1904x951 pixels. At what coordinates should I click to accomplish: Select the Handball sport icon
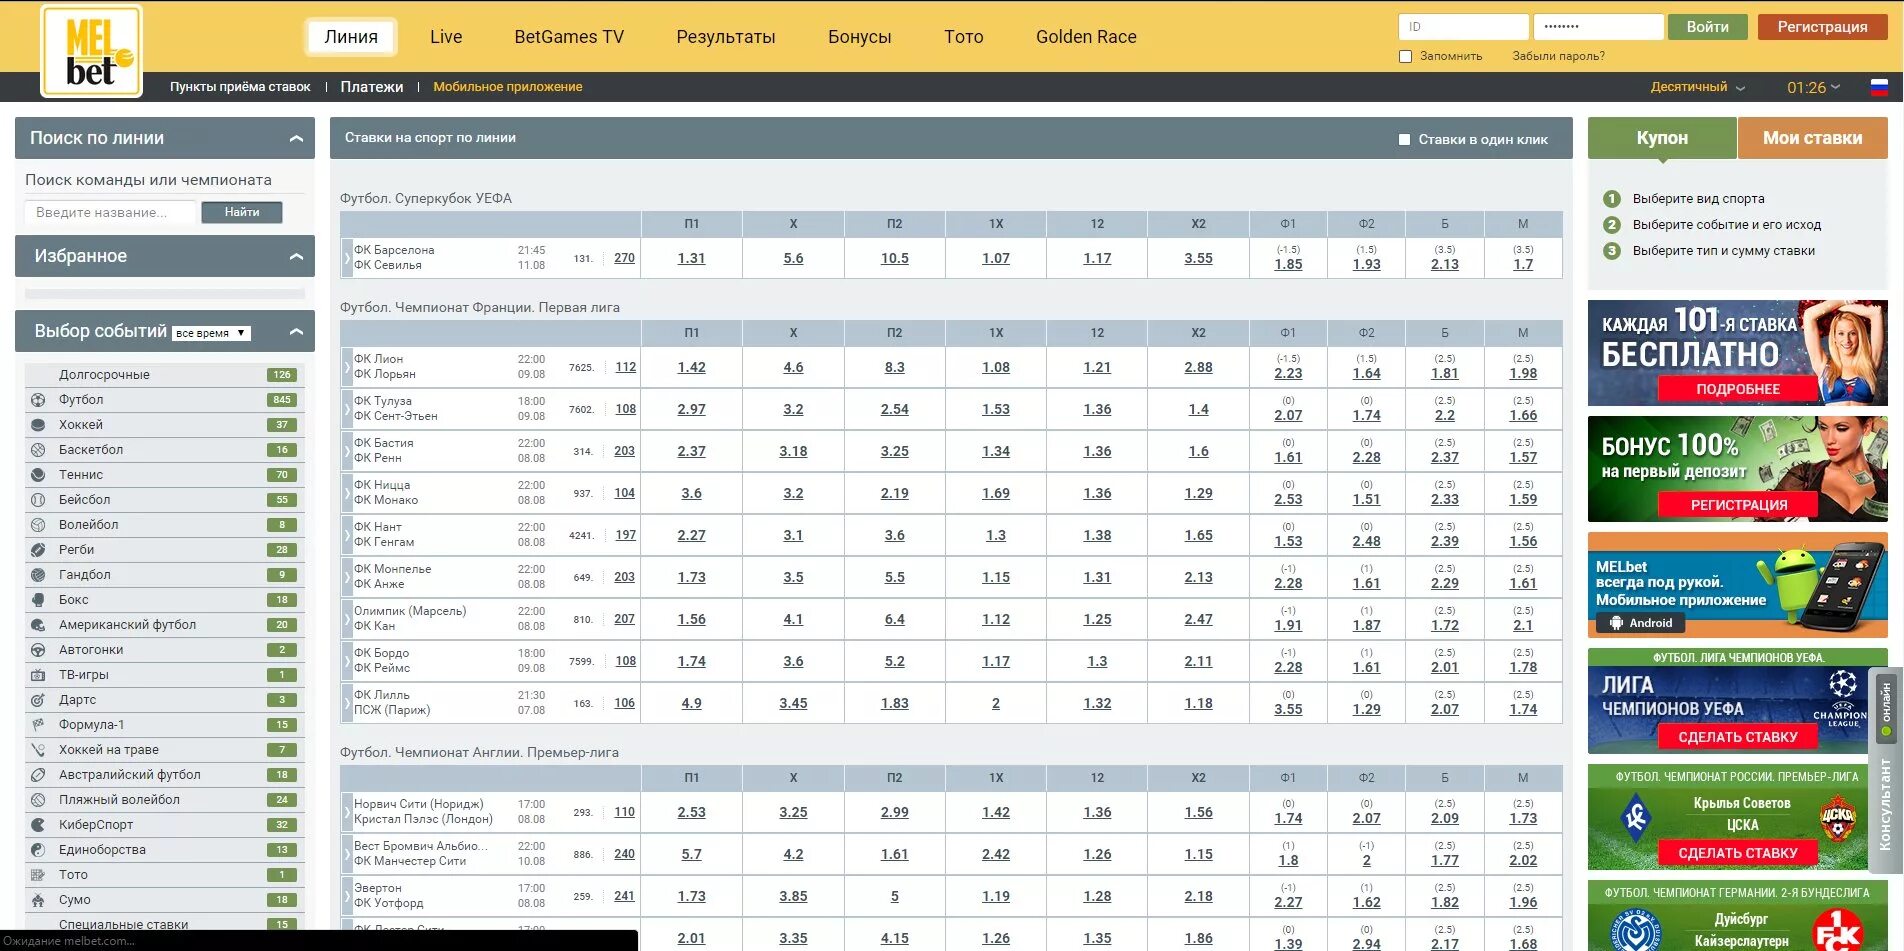pos(38,575)
